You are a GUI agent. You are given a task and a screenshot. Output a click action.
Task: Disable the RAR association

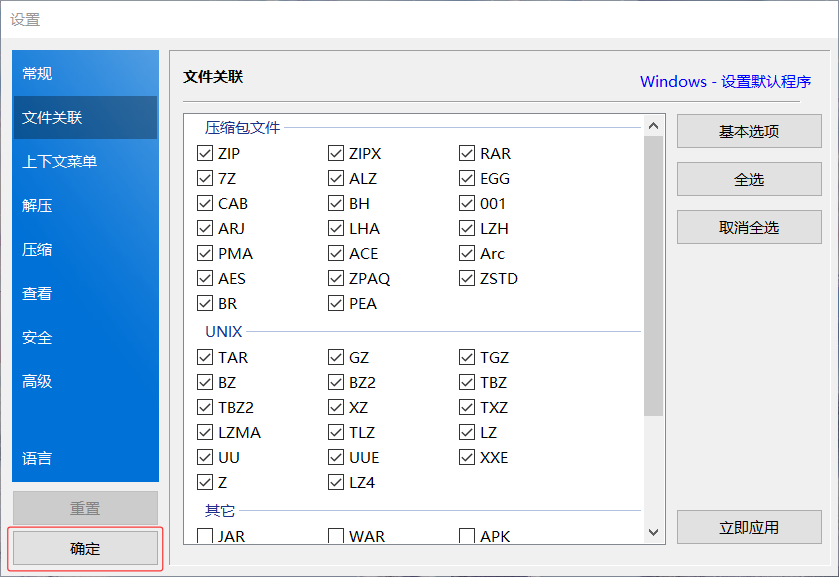(466, 152)
